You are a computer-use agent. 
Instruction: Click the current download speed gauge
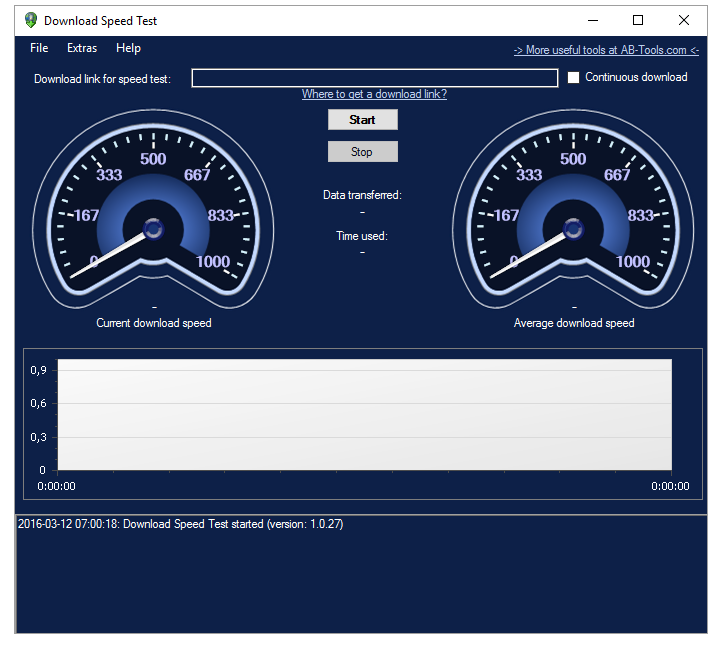(x=153, y=208)
